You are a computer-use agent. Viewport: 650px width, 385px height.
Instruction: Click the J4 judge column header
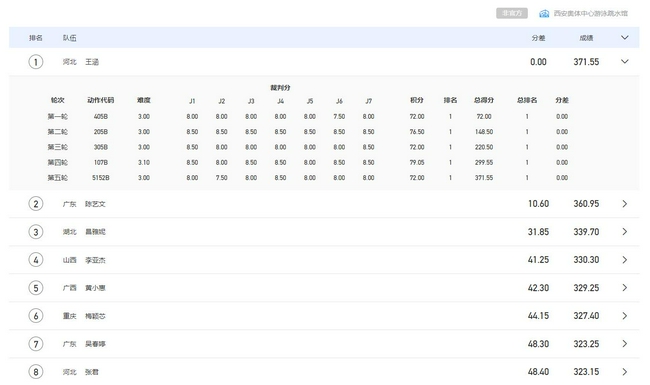point(281,101)
